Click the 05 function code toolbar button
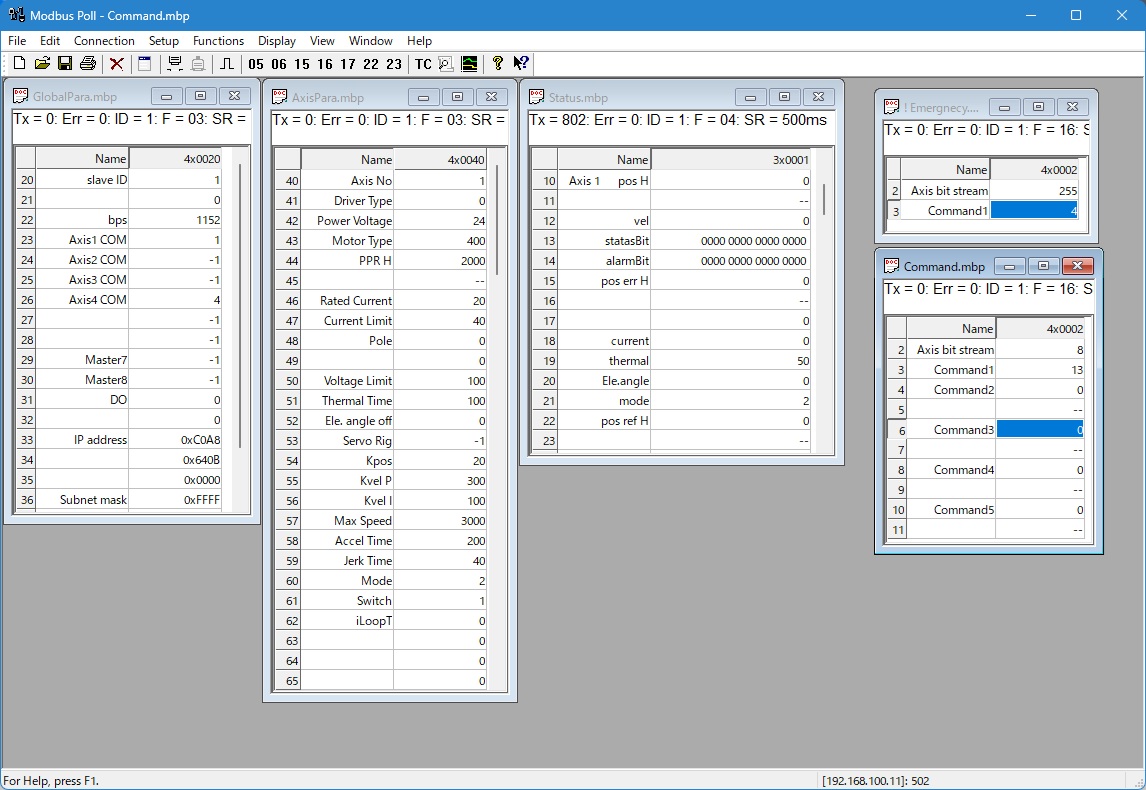1146x790 pixels. click(x=256, y=64)
